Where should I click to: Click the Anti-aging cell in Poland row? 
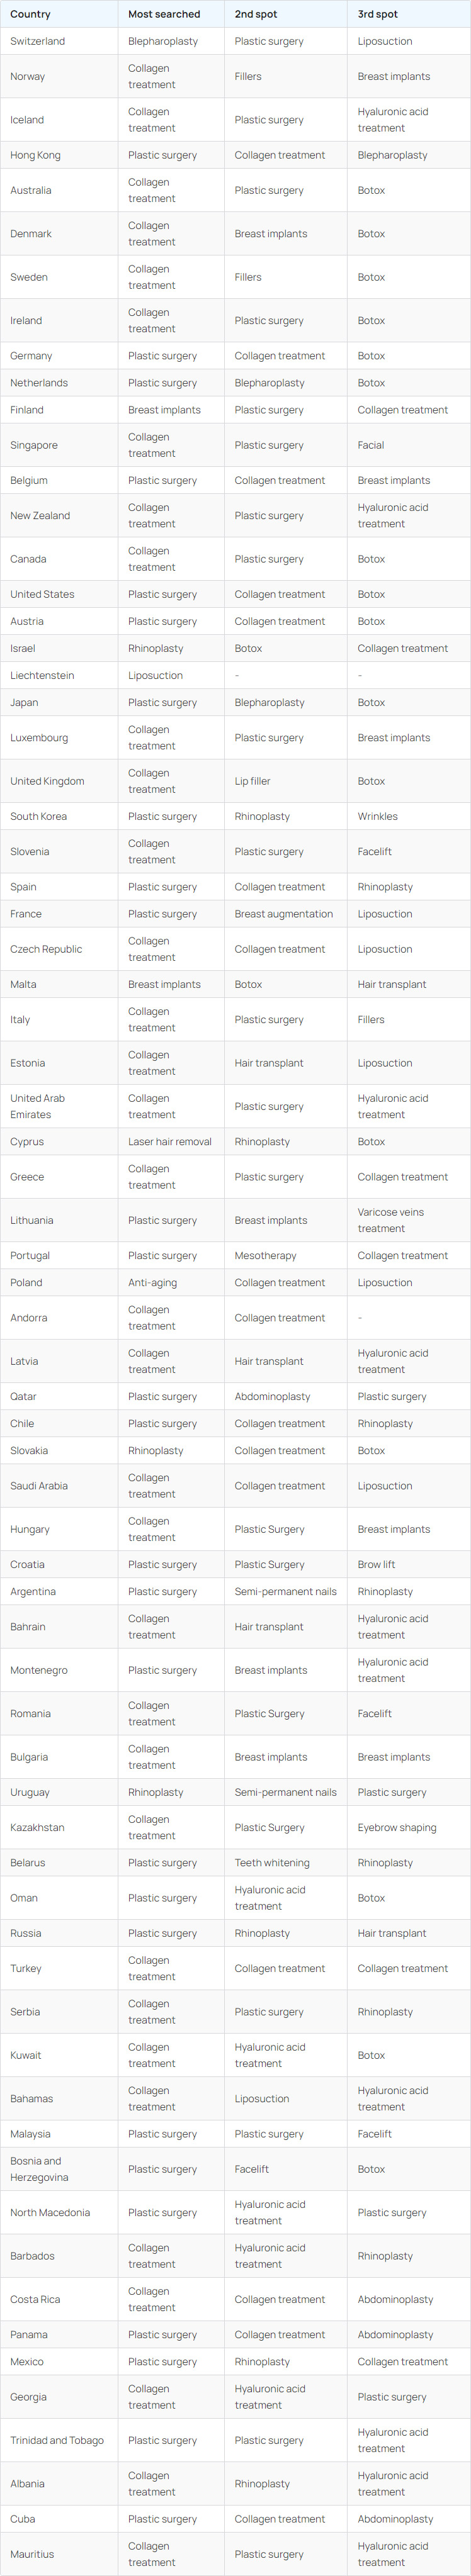point(152,1282)
